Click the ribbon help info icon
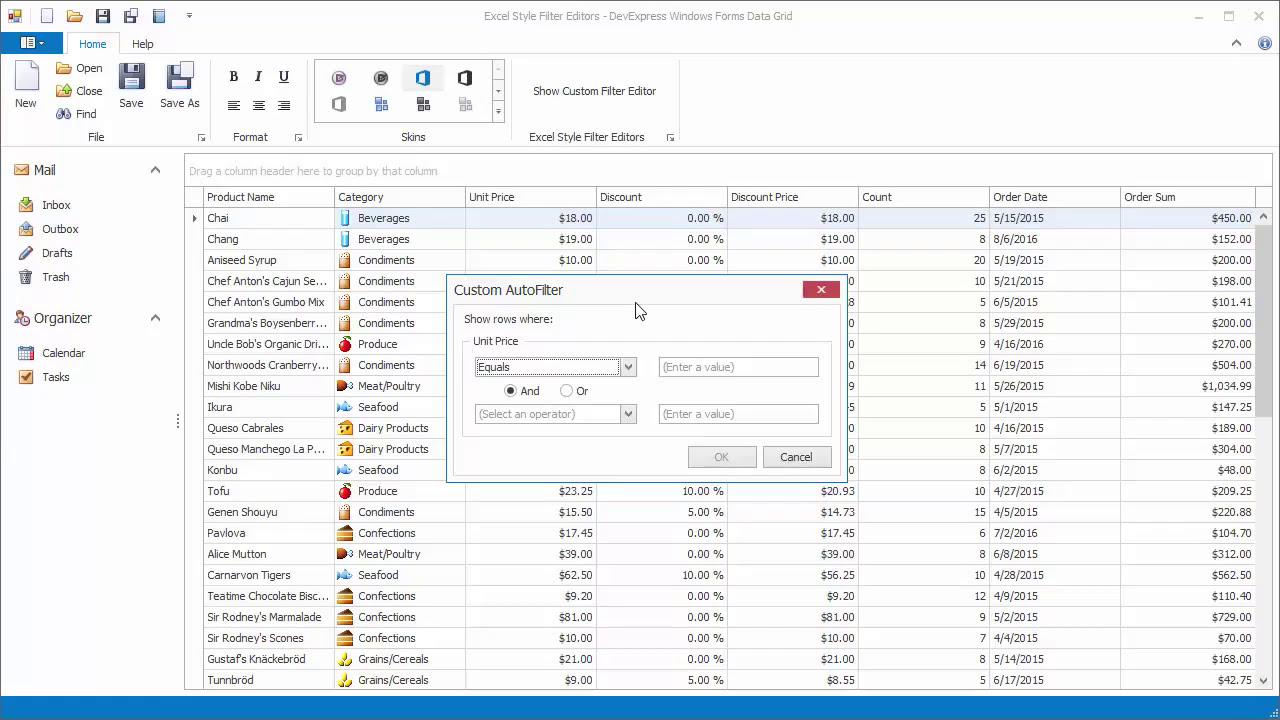This screenshot has height=720, width=1280. pos(1264,43)
